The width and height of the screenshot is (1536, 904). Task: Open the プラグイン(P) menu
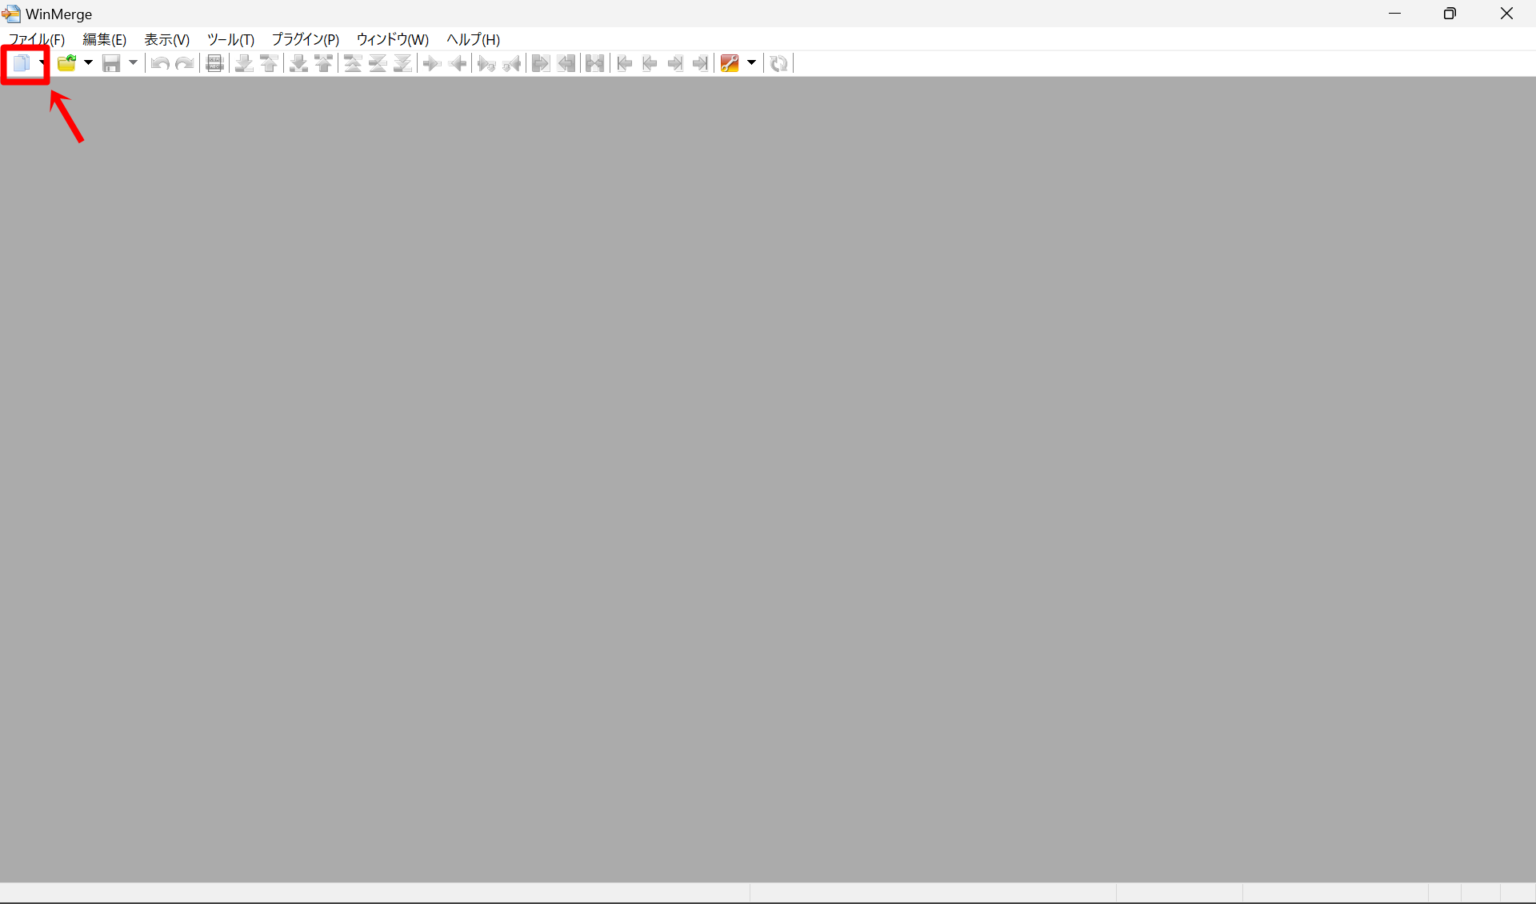coord(305,40)
